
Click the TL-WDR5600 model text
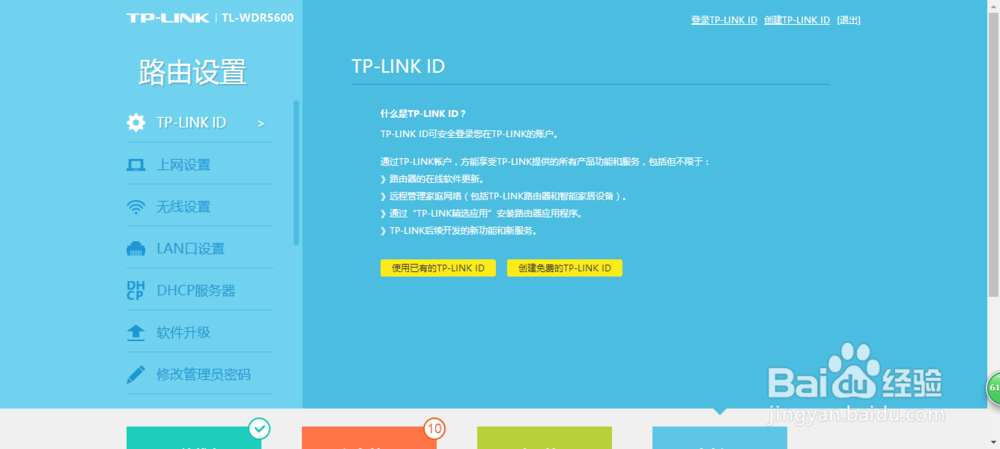tap(258, 18)
